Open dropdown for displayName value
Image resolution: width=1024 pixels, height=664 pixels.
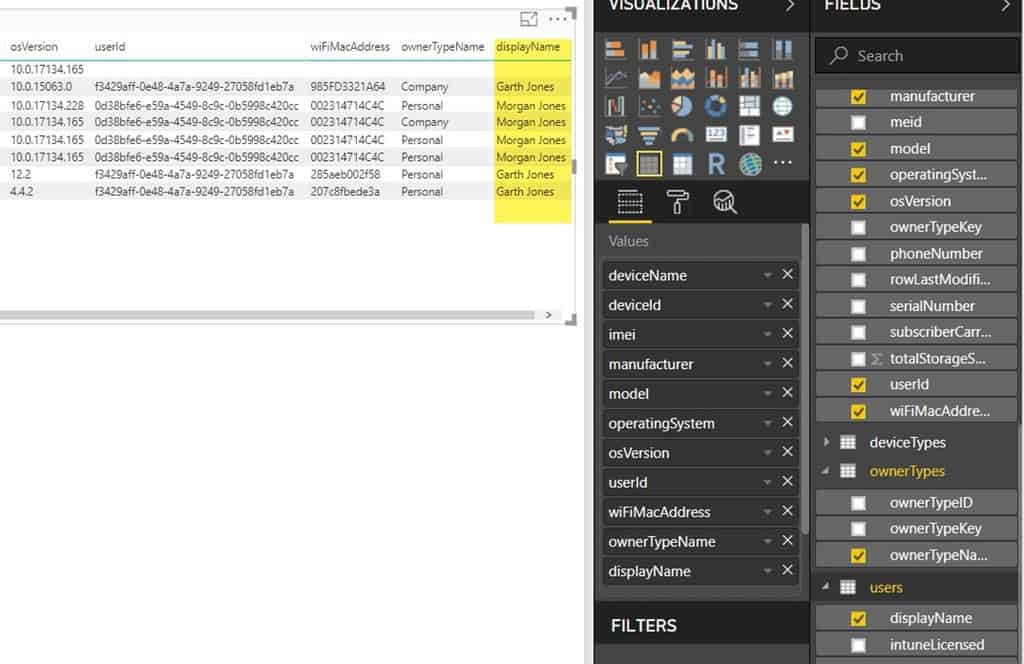(767, 571)
